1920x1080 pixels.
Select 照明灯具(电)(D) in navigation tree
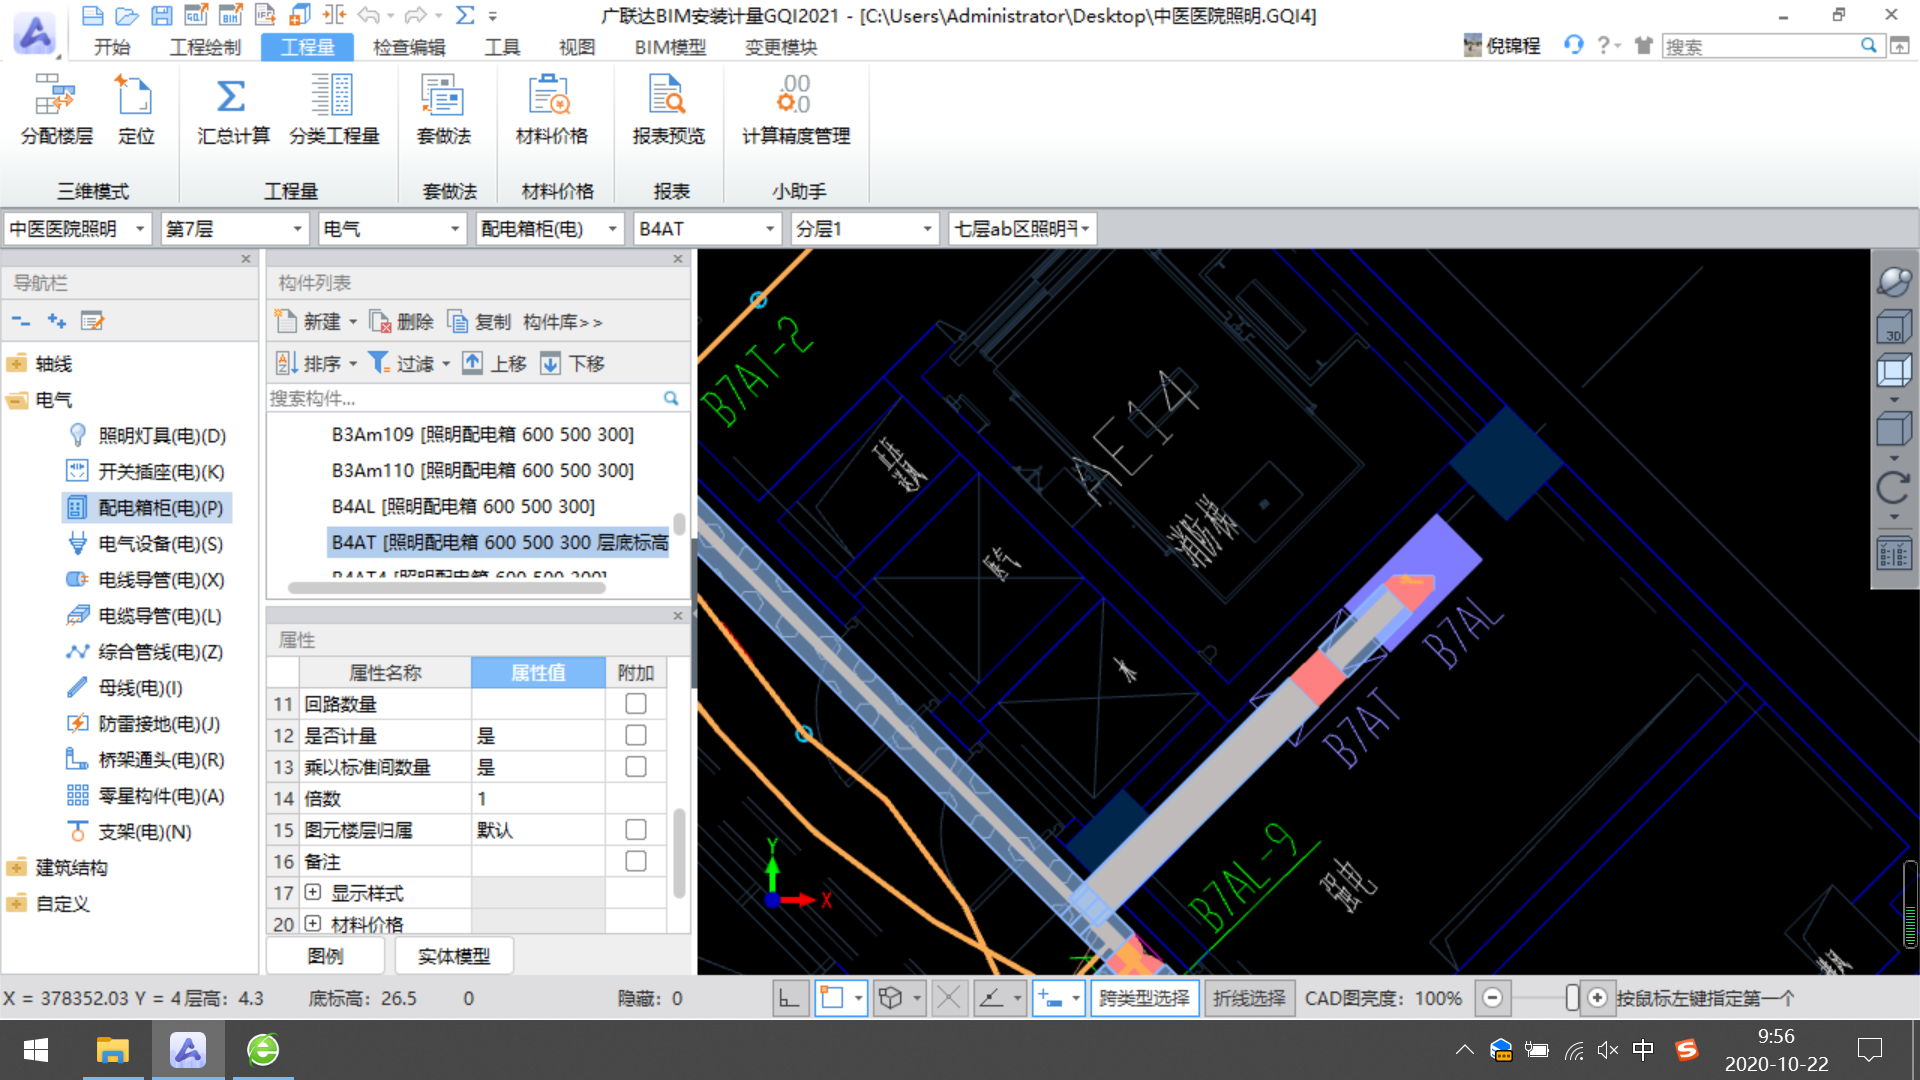point(162,436)
